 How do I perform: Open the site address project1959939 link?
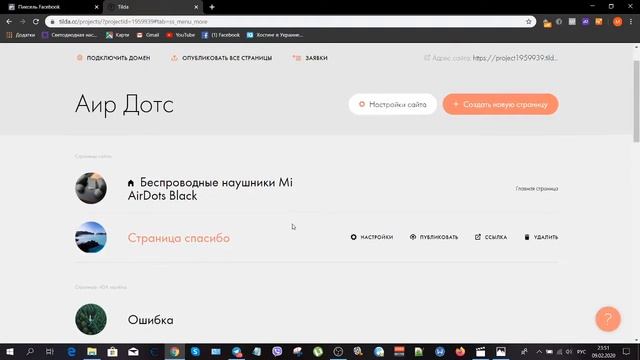pos(515,58)
